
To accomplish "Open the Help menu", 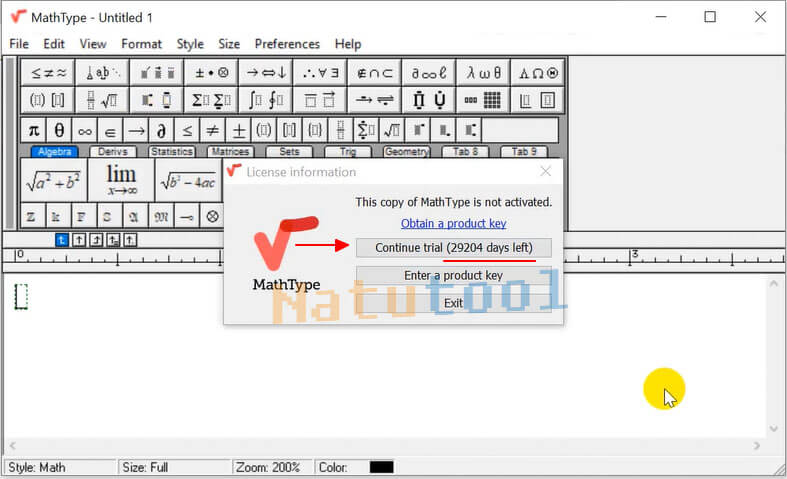I will pyautogui.click(x=348, y=44).
